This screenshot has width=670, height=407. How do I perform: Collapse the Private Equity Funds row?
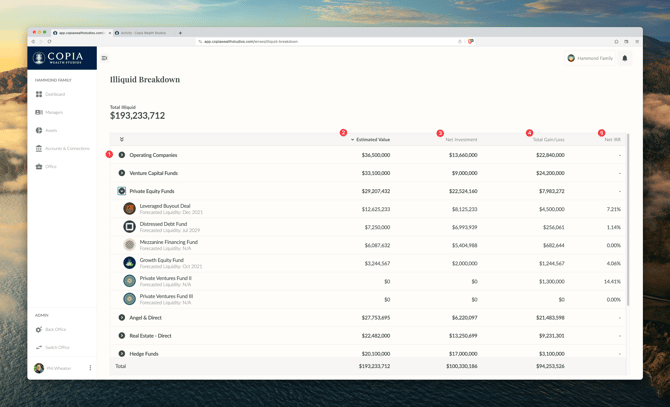click(x=122, y=191)
